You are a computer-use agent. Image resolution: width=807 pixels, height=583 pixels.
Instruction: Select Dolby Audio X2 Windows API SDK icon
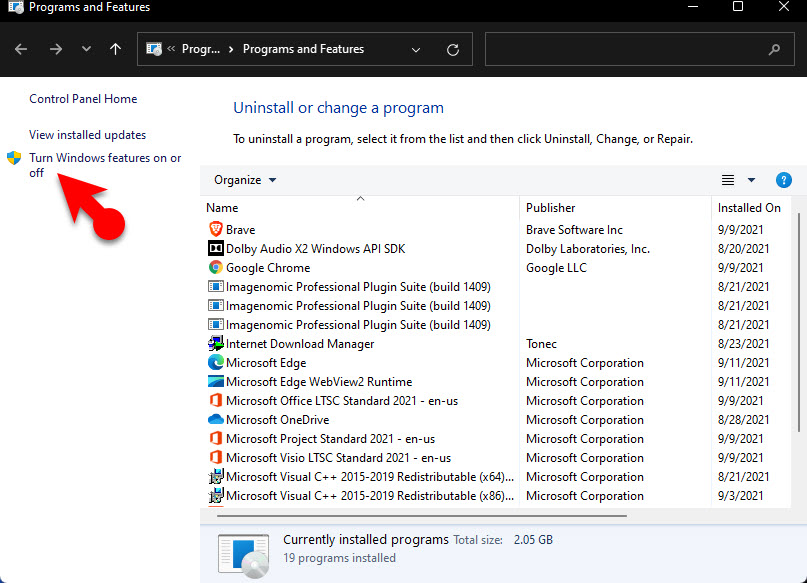coord(216,249)
